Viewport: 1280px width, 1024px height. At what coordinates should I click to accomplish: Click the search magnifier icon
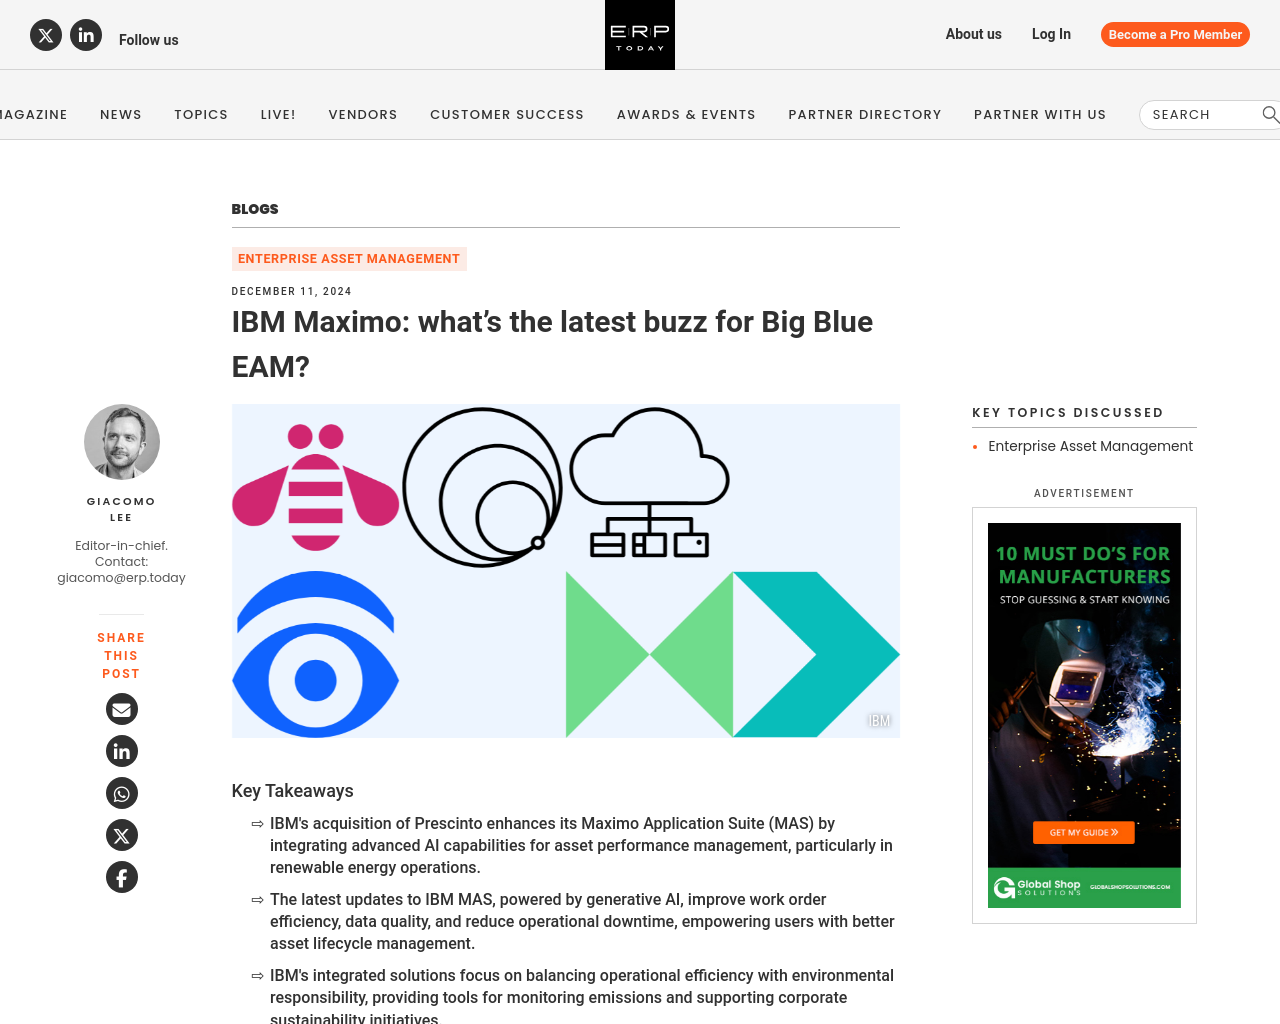pos(1270,114)
